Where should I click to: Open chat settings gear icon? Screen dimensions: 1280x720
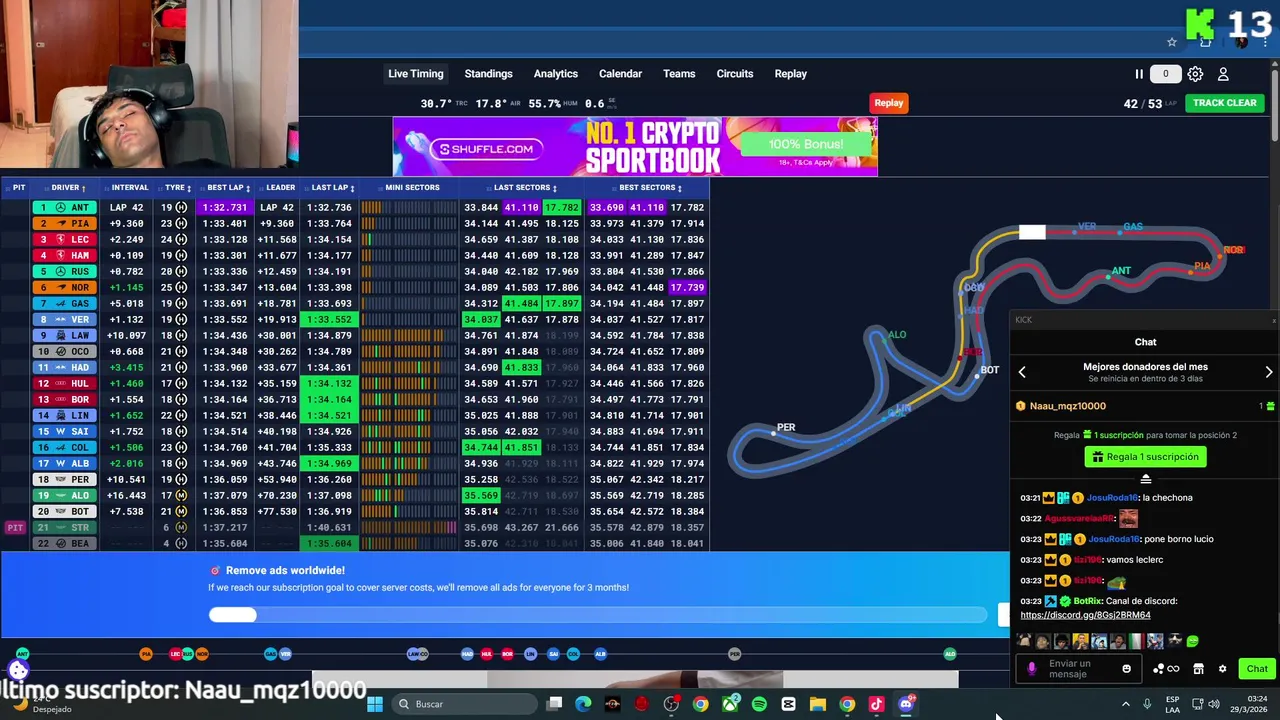point(1221,669)
